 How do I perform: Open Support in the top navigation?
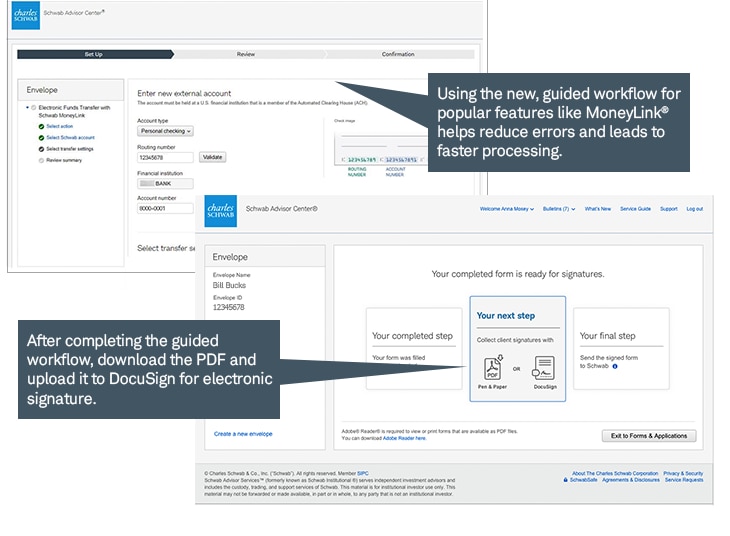pos(669,209)
